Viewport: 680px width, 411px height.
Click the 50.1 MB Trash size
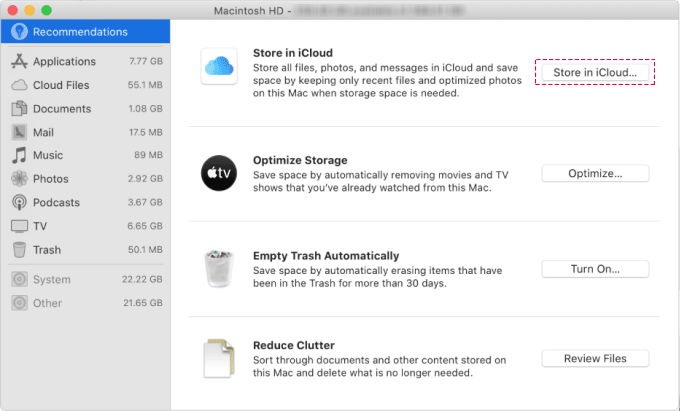point(145,249)
